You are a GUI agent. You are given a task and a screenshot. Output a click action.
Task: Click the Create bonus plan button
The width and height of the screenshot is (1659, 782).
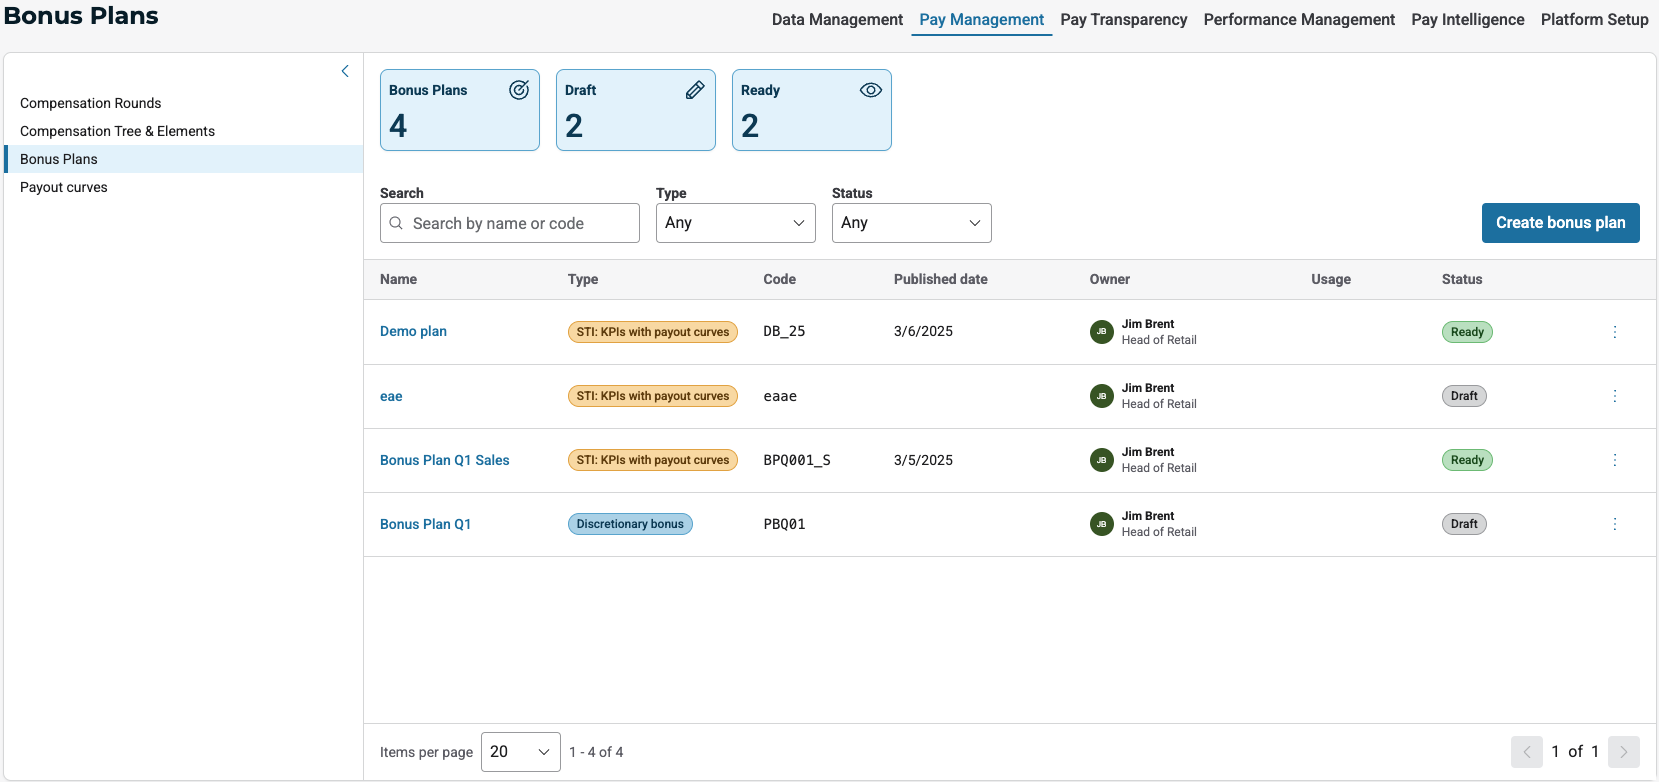click(1560, 223)
